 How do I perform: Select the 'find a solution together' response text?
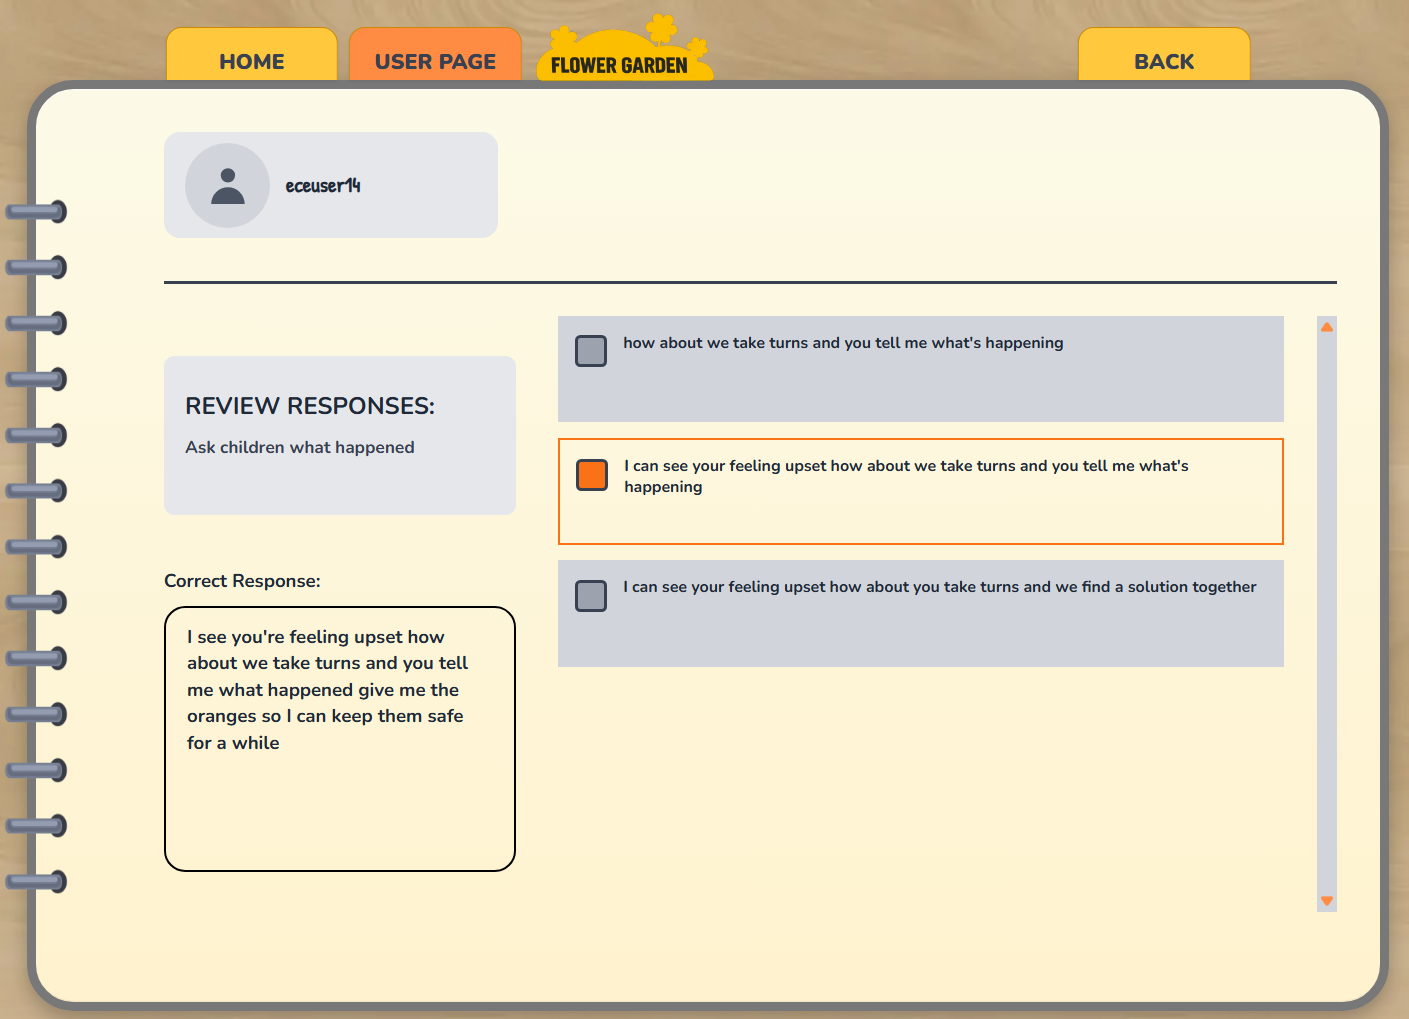point(940,587)
